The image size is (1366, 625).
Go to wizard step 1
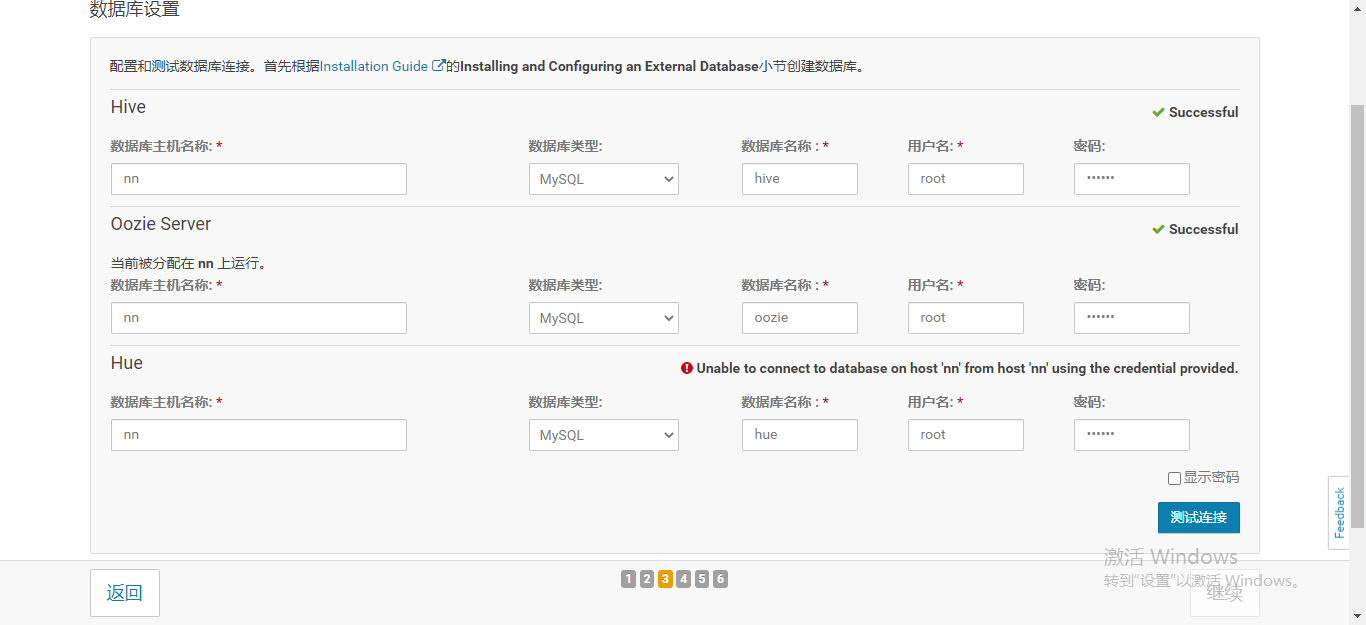coord(628,579)
